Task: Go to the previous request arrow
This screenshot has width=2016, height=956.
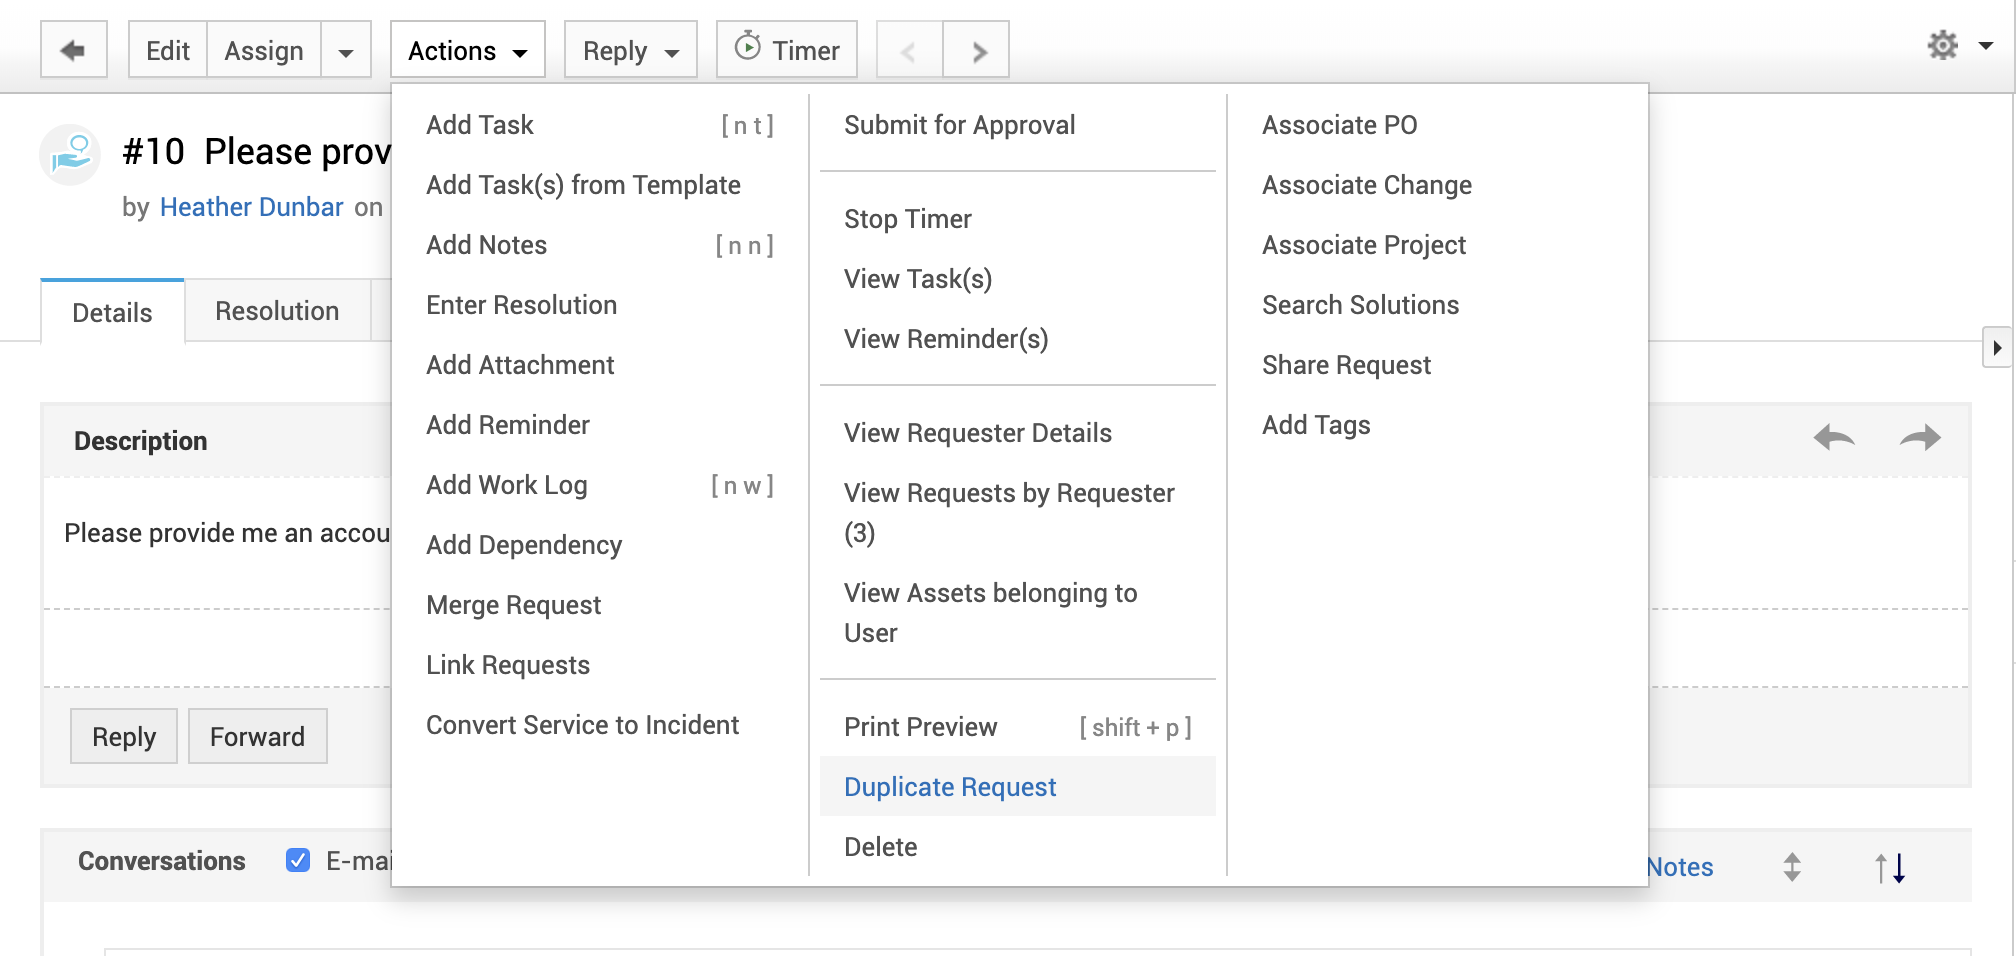Action: pyautogui.click(x=909, y=51)
